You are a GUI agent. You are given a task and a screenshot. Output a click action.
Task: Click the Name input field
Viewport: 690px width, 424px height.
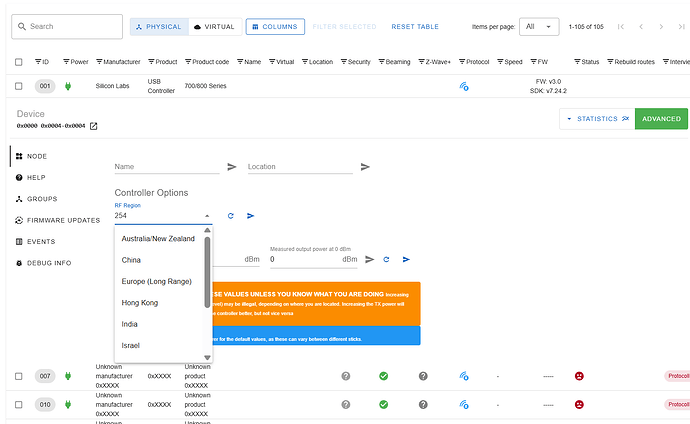(x=167, y=167)
